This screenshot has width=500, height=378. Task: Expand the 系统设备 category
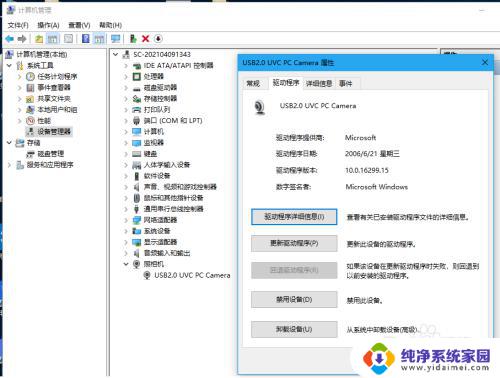pos(126,231)
